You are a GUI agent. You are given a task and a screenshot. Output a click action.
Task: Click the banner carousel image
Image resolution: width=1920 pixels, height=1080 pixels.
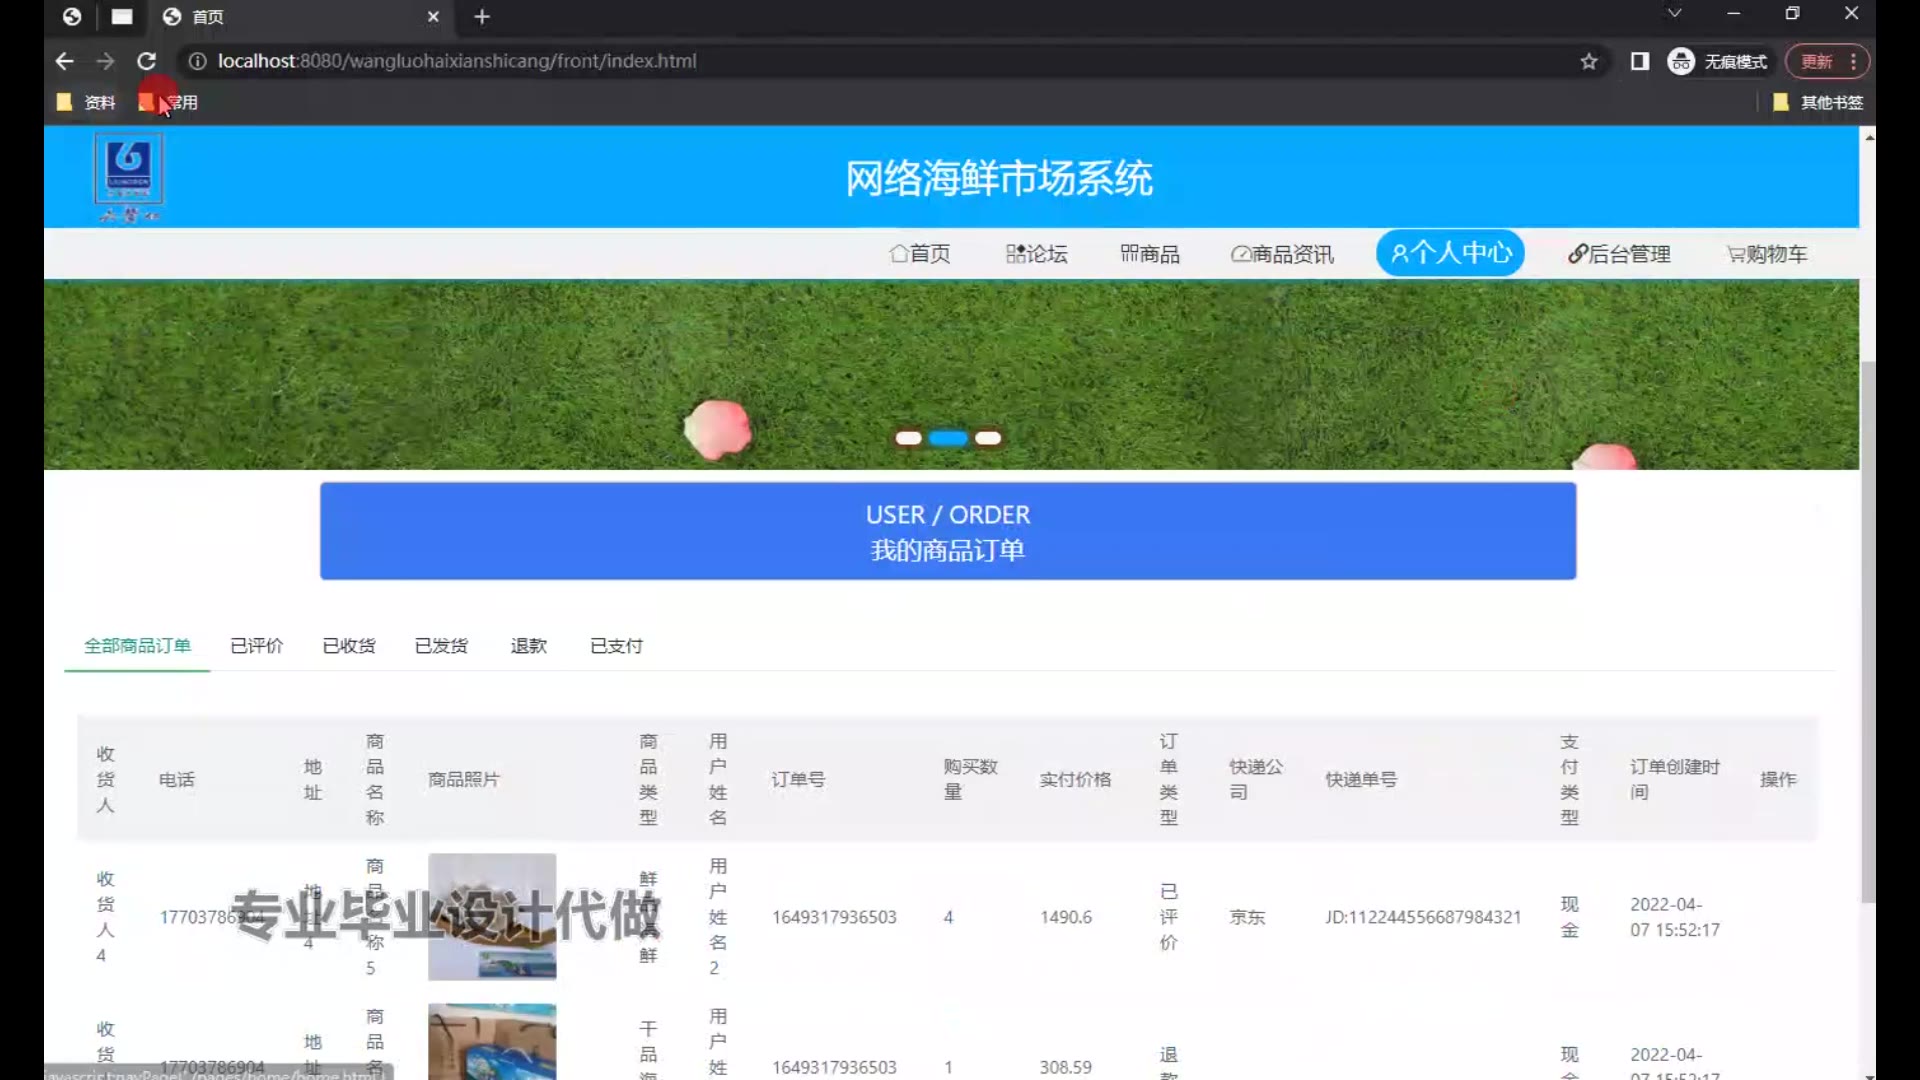[951, 374]
